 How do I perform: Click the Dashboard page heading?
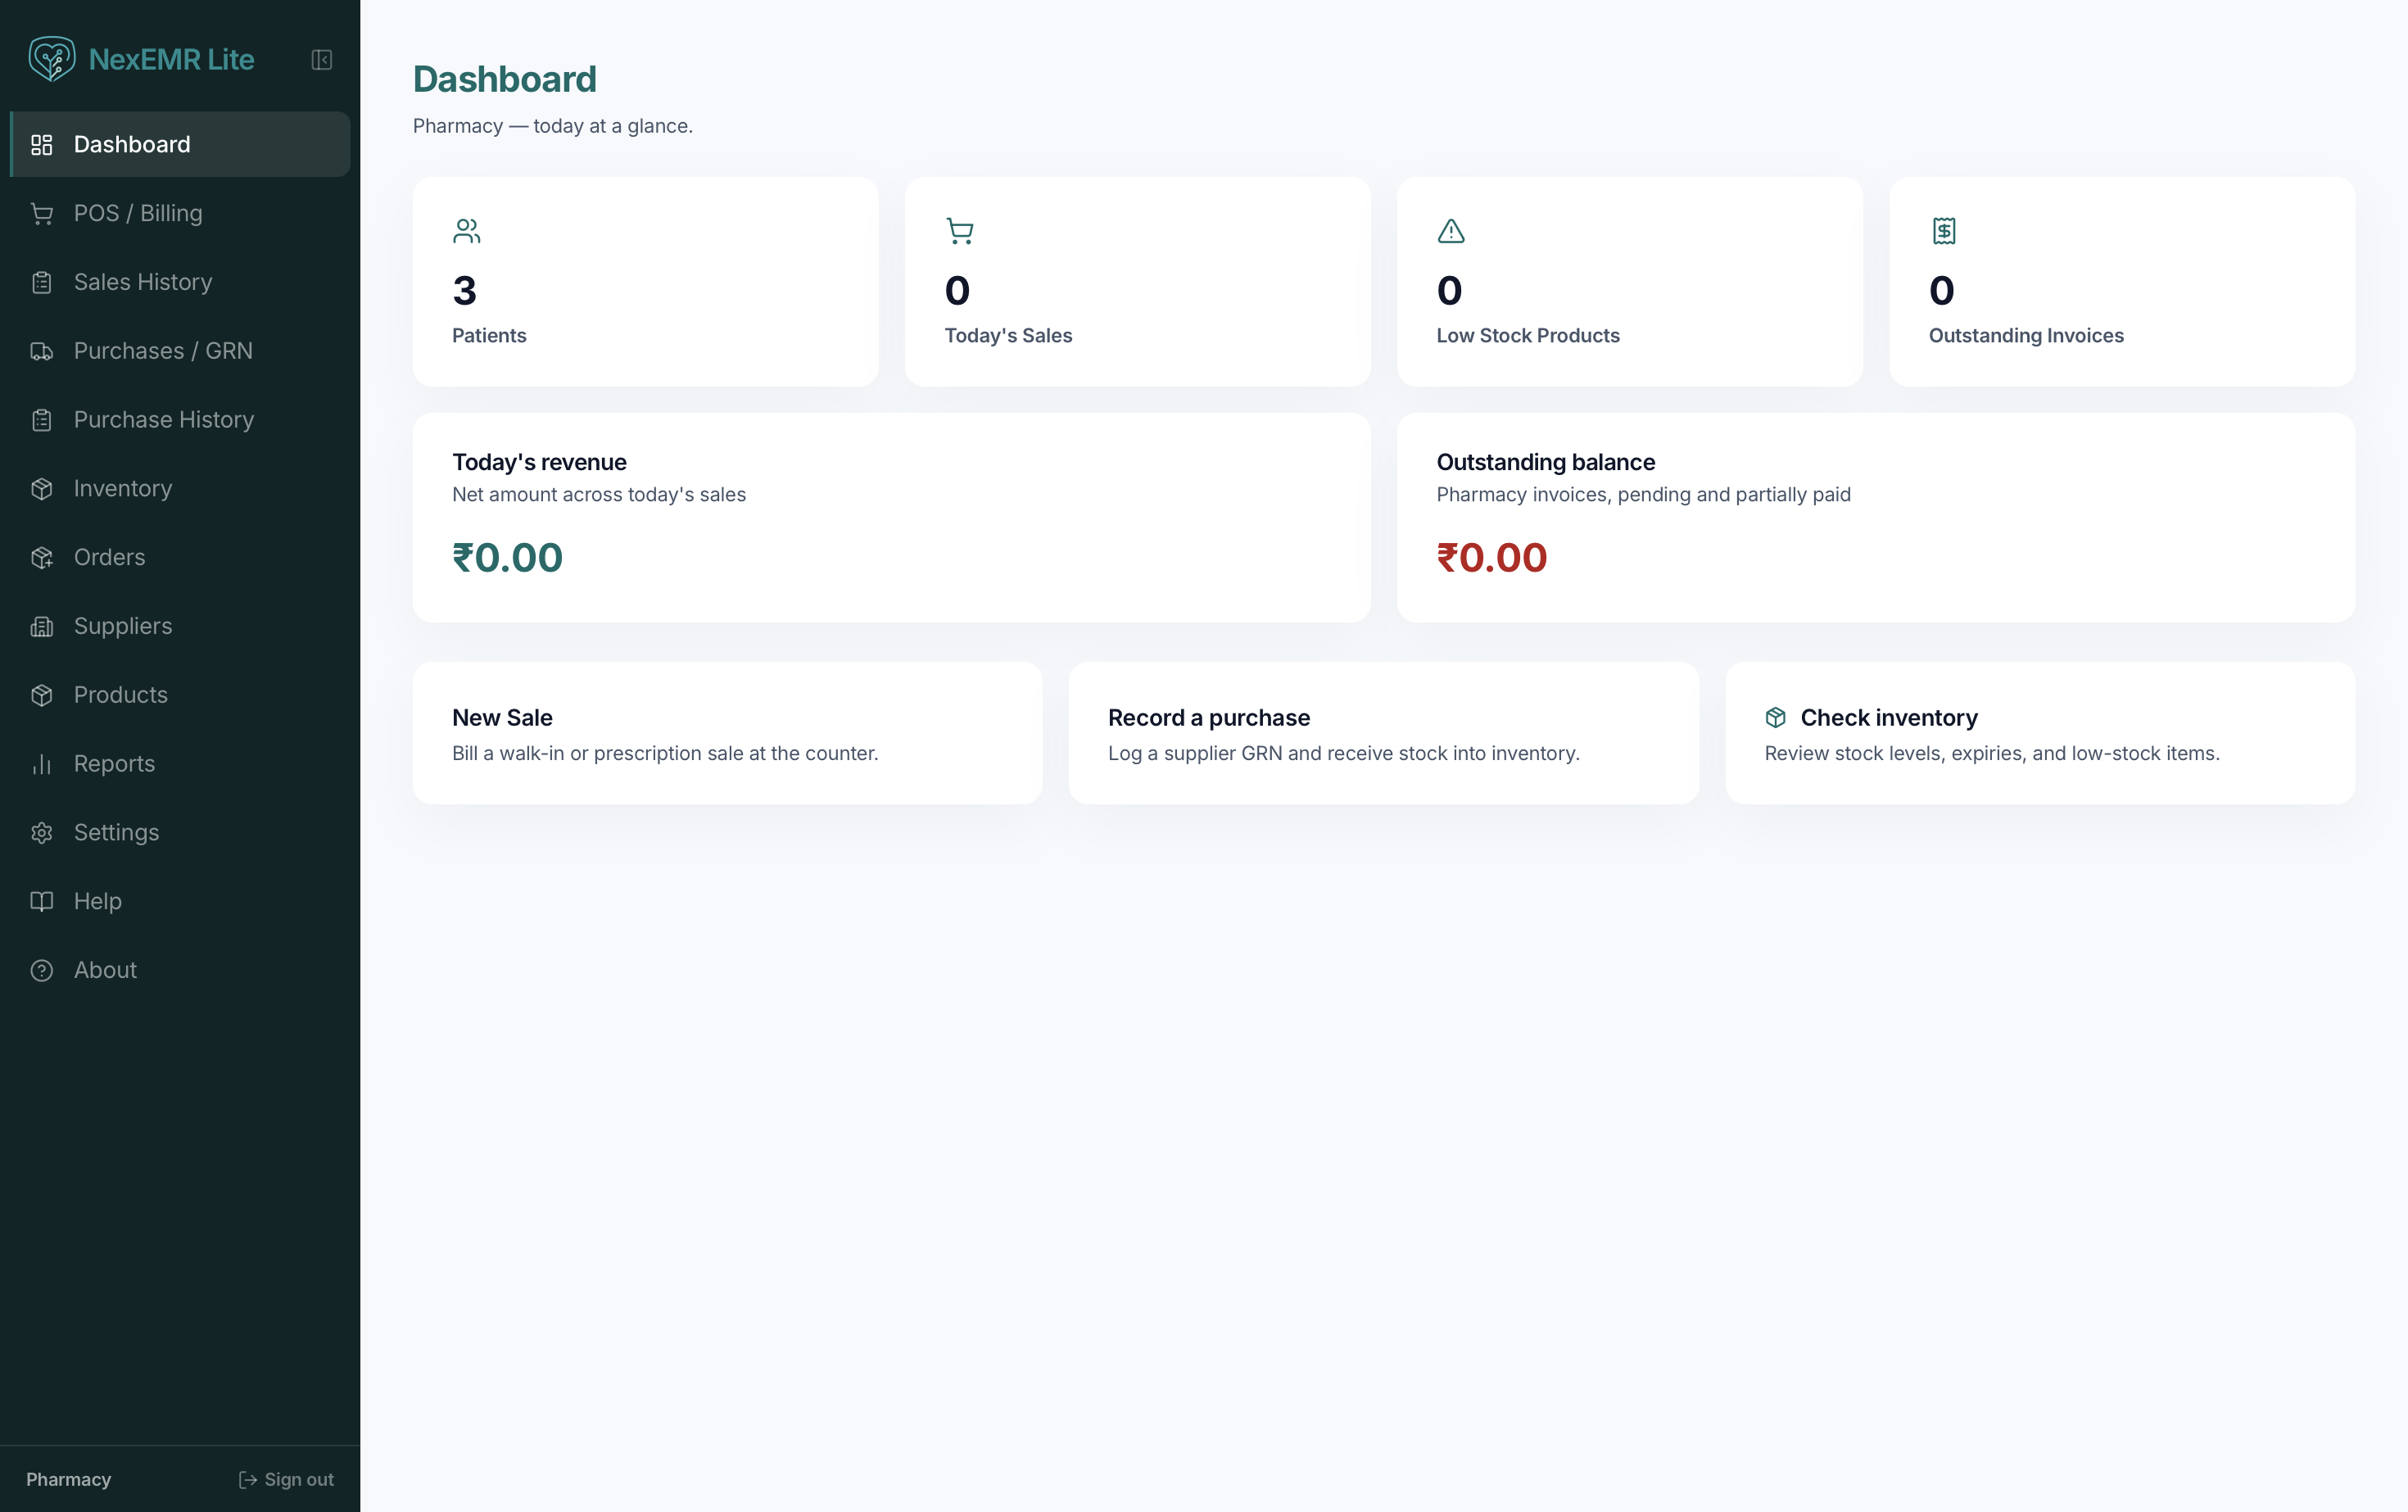(x=504, y=80)
